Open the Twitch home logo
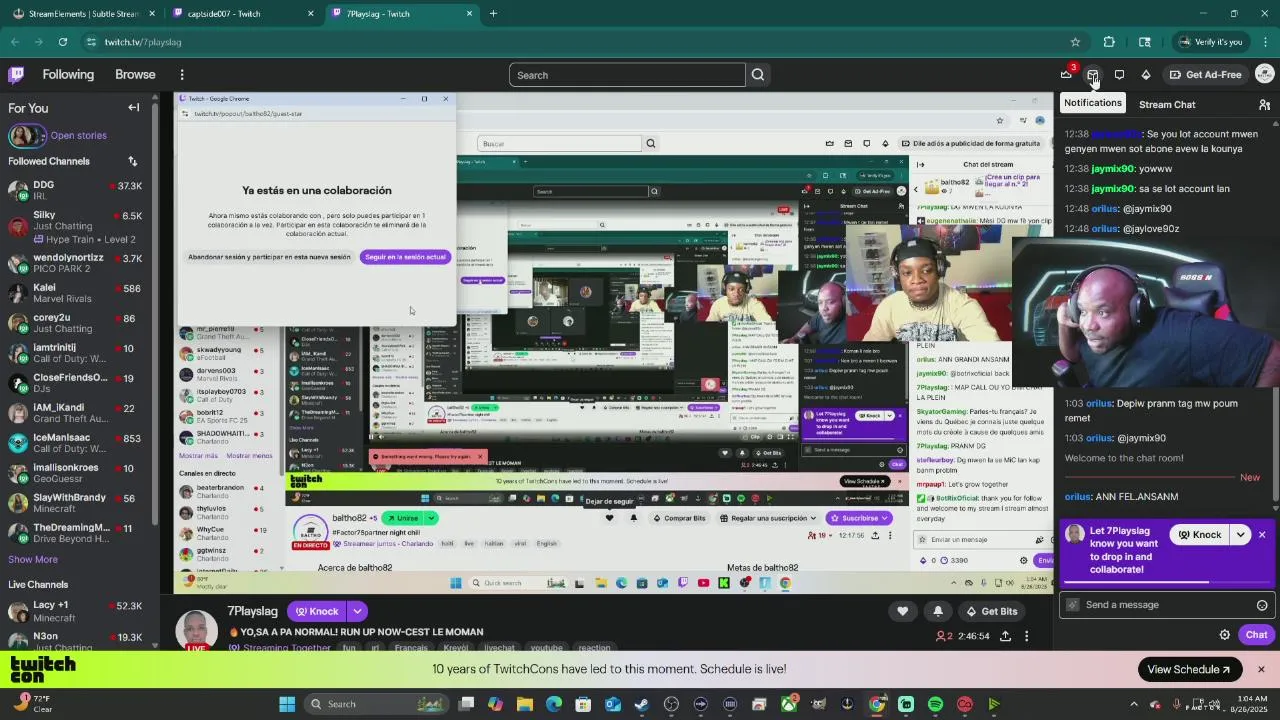Image resolution: width=1280 pixels, height=720 pixels. click(16, 75)
